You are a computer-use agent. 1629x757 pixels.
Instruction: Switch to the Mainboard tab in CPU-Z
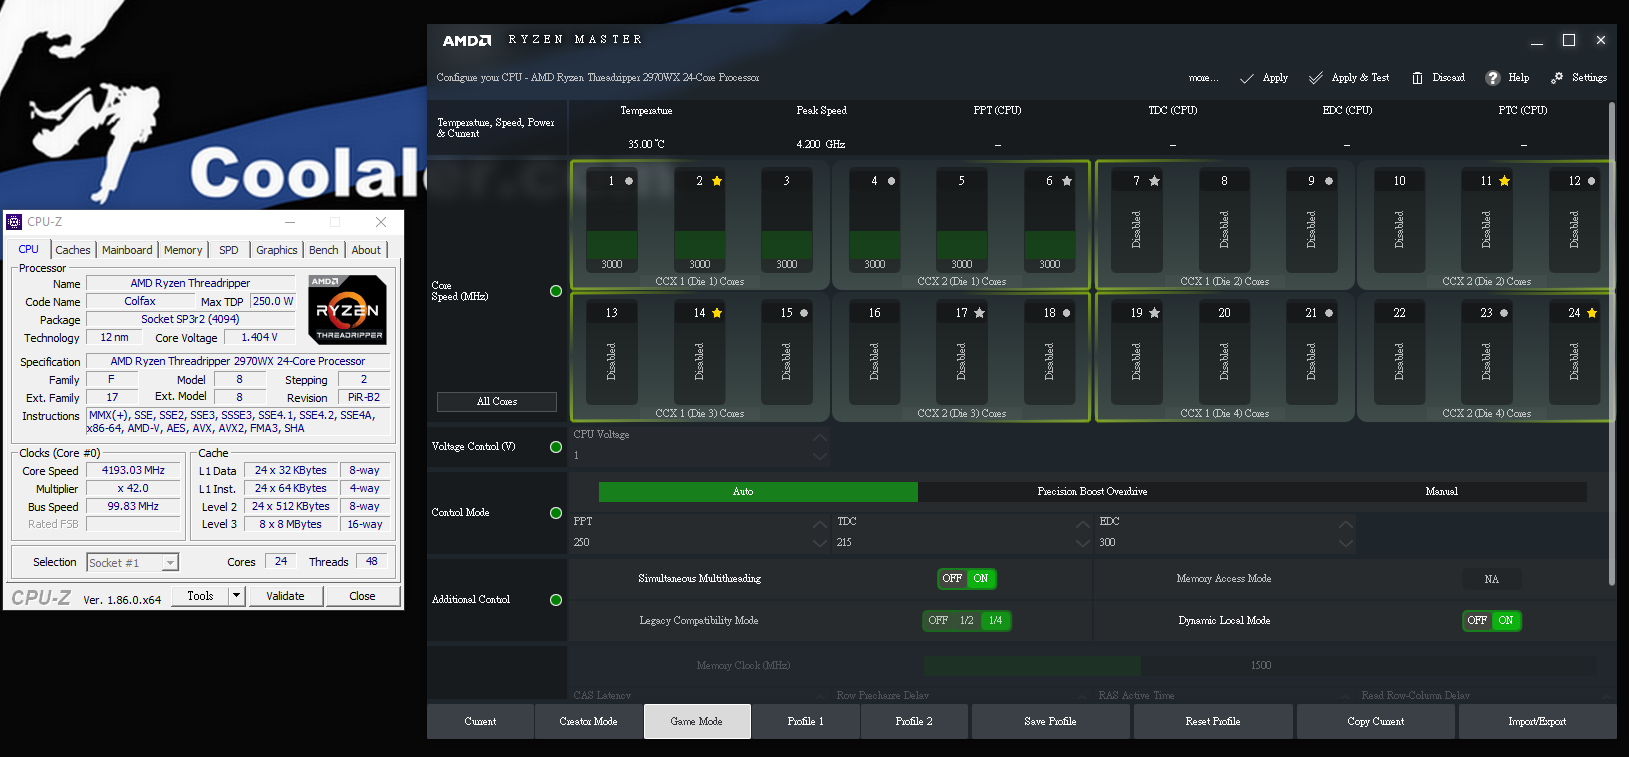[127, 250]
